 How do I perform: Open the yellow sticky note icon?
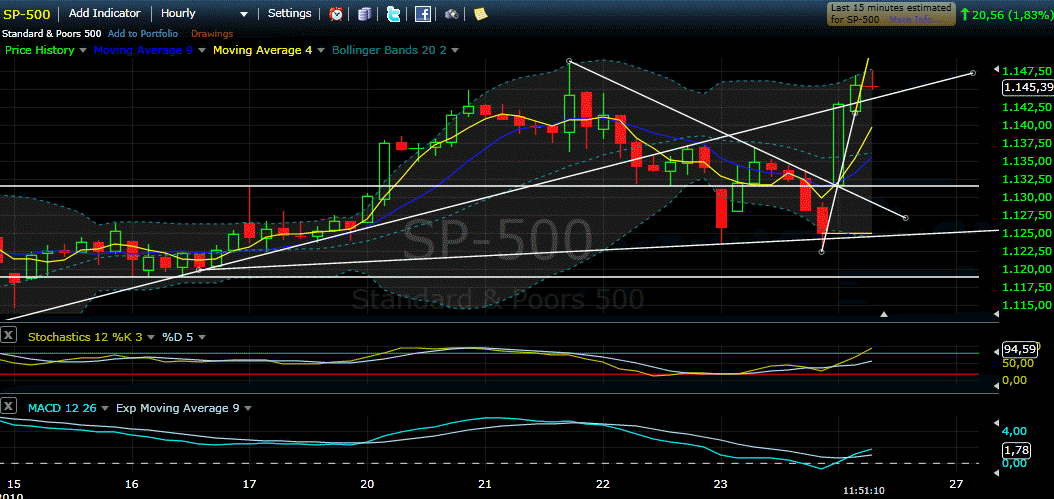(x=480, y=13)
